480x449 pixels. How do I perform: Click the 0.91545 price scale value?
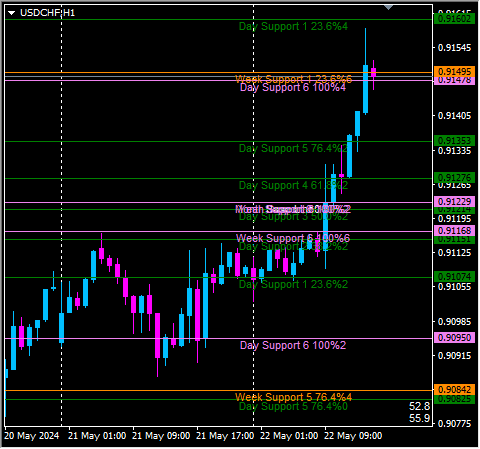click(455, 48)
